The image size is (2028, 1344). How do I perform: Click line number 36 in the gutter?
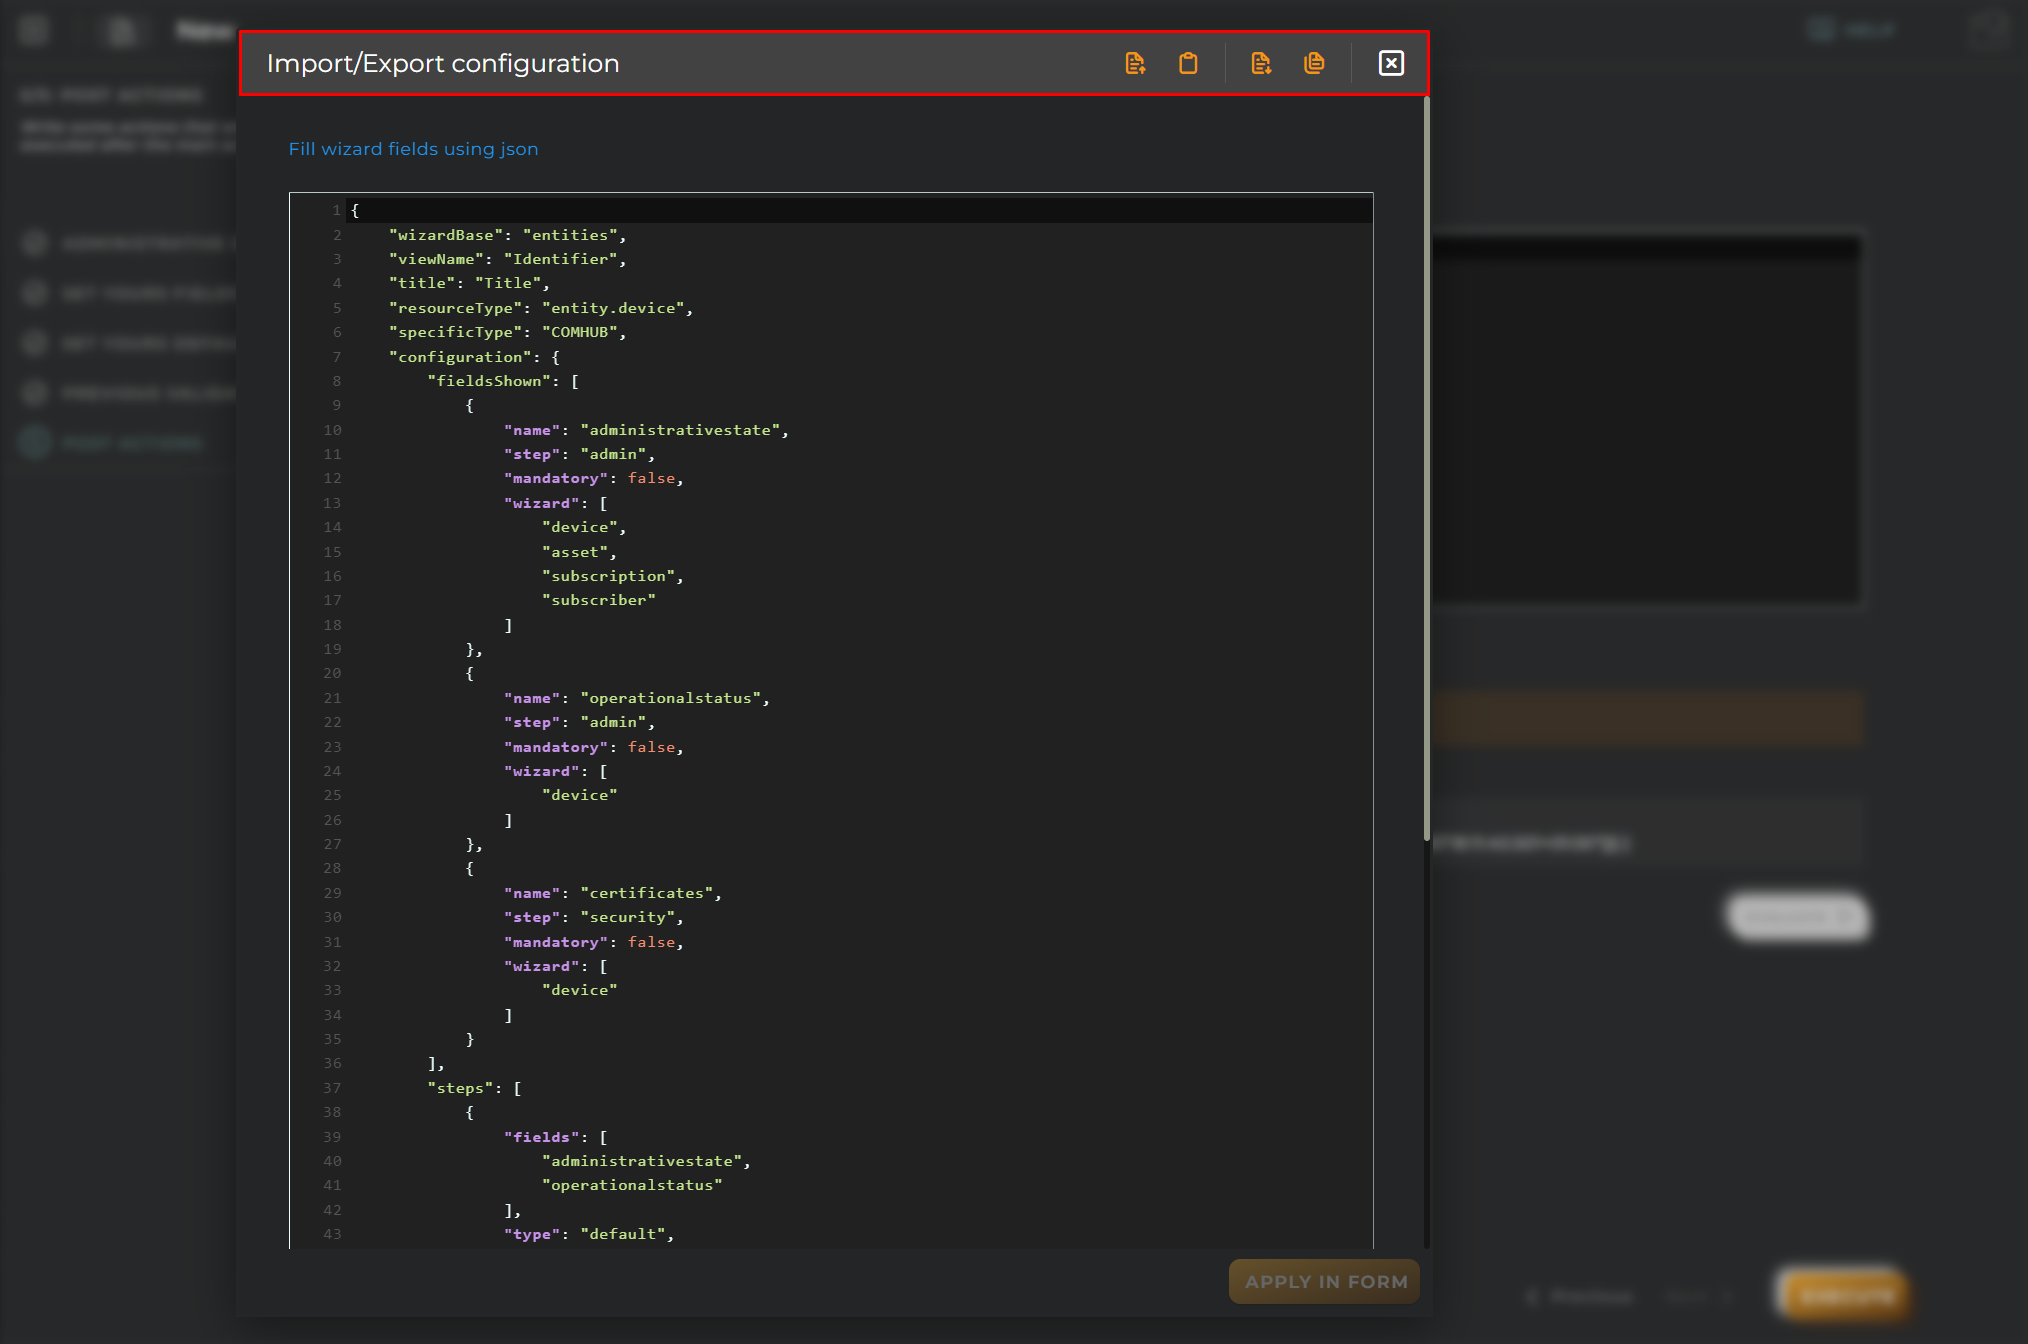pos(332,1064)
